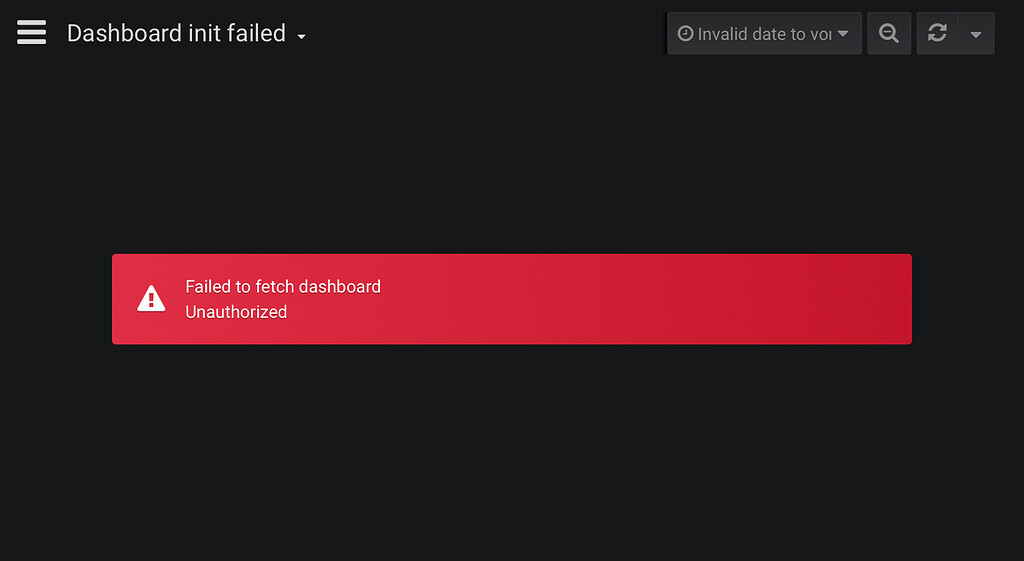The height and width of the screenshot is (561, 1024).
Task: Open the Invalid date time range text
Action: [x=764, y=34]
